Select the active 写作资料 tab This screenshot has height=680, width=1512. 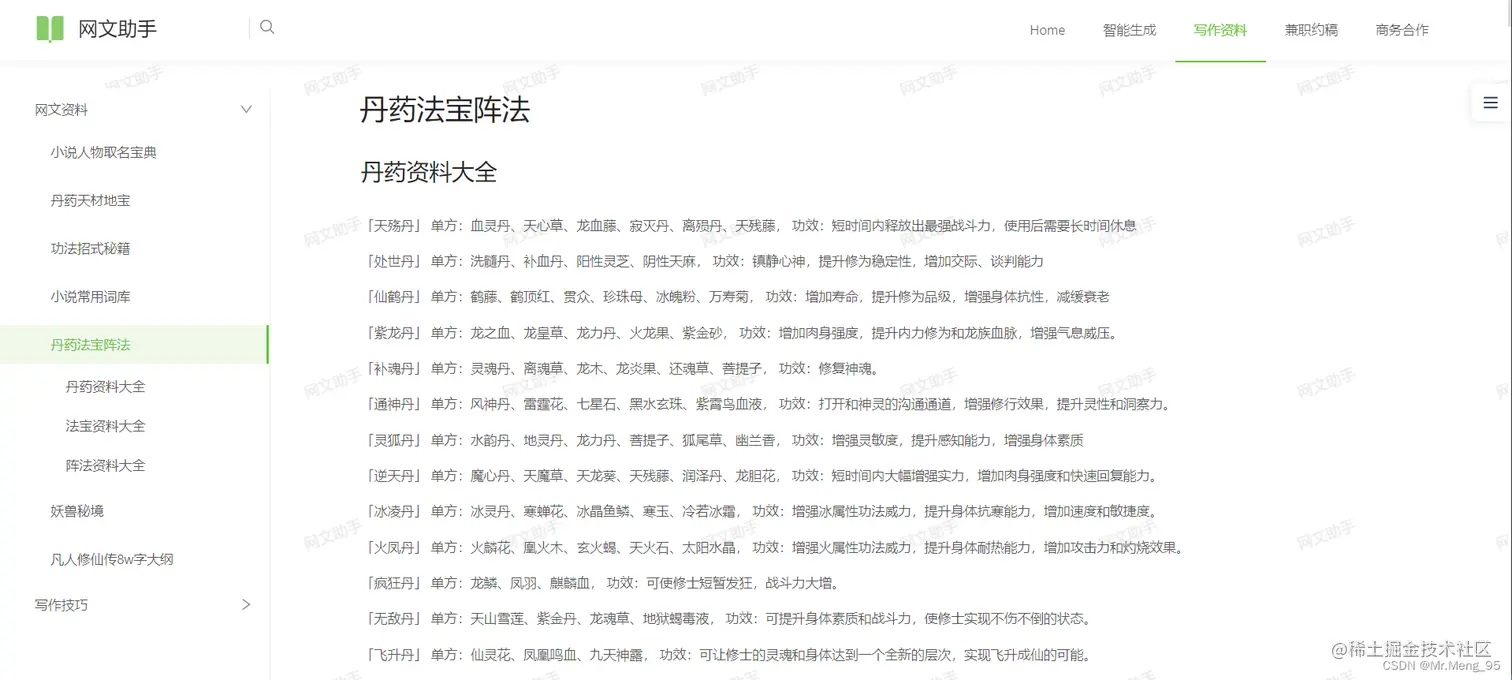tap(1220, 30)
